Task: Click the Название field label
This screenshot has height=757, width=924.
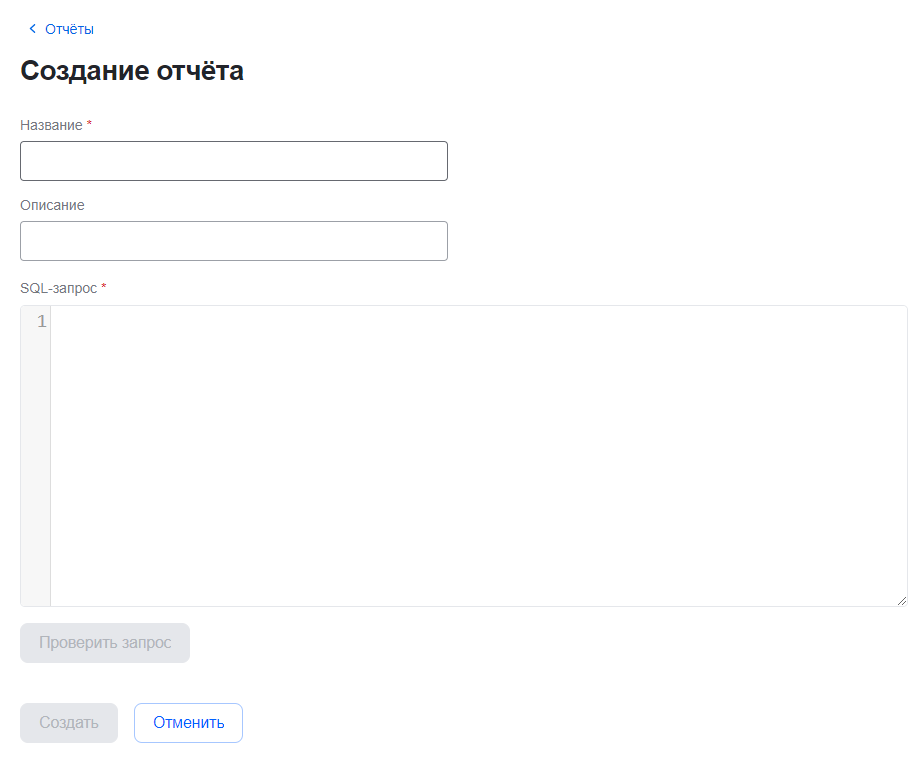Action: tap(51, 125)
